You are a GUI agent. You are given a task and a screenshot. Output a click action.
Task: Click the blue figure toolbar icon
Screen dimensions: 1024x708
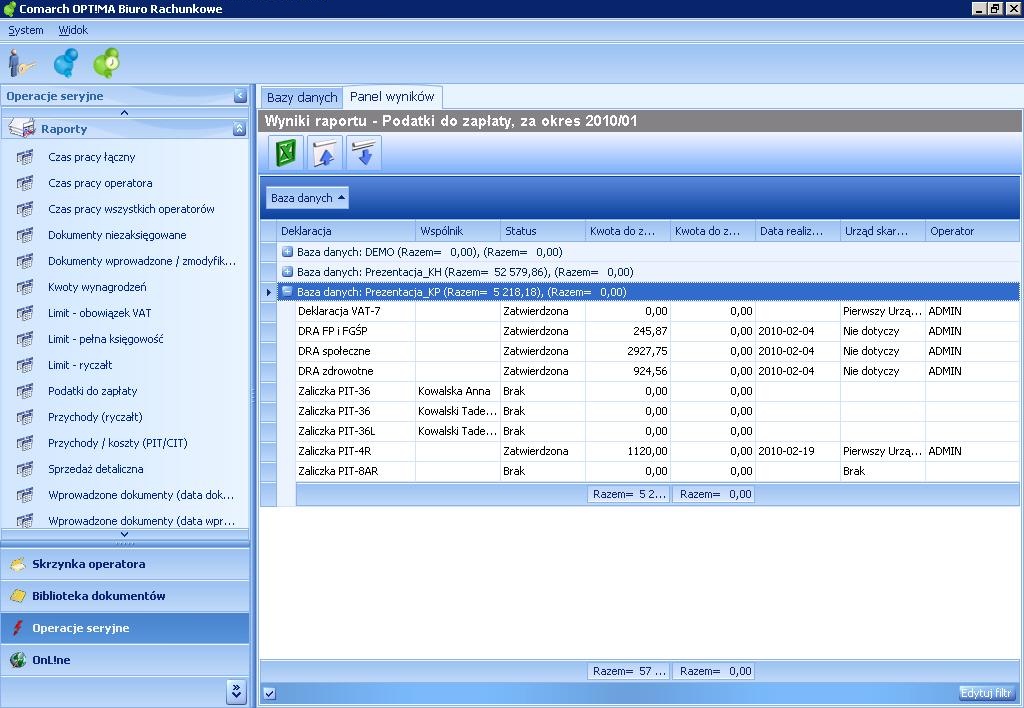(x=65, y=63)
